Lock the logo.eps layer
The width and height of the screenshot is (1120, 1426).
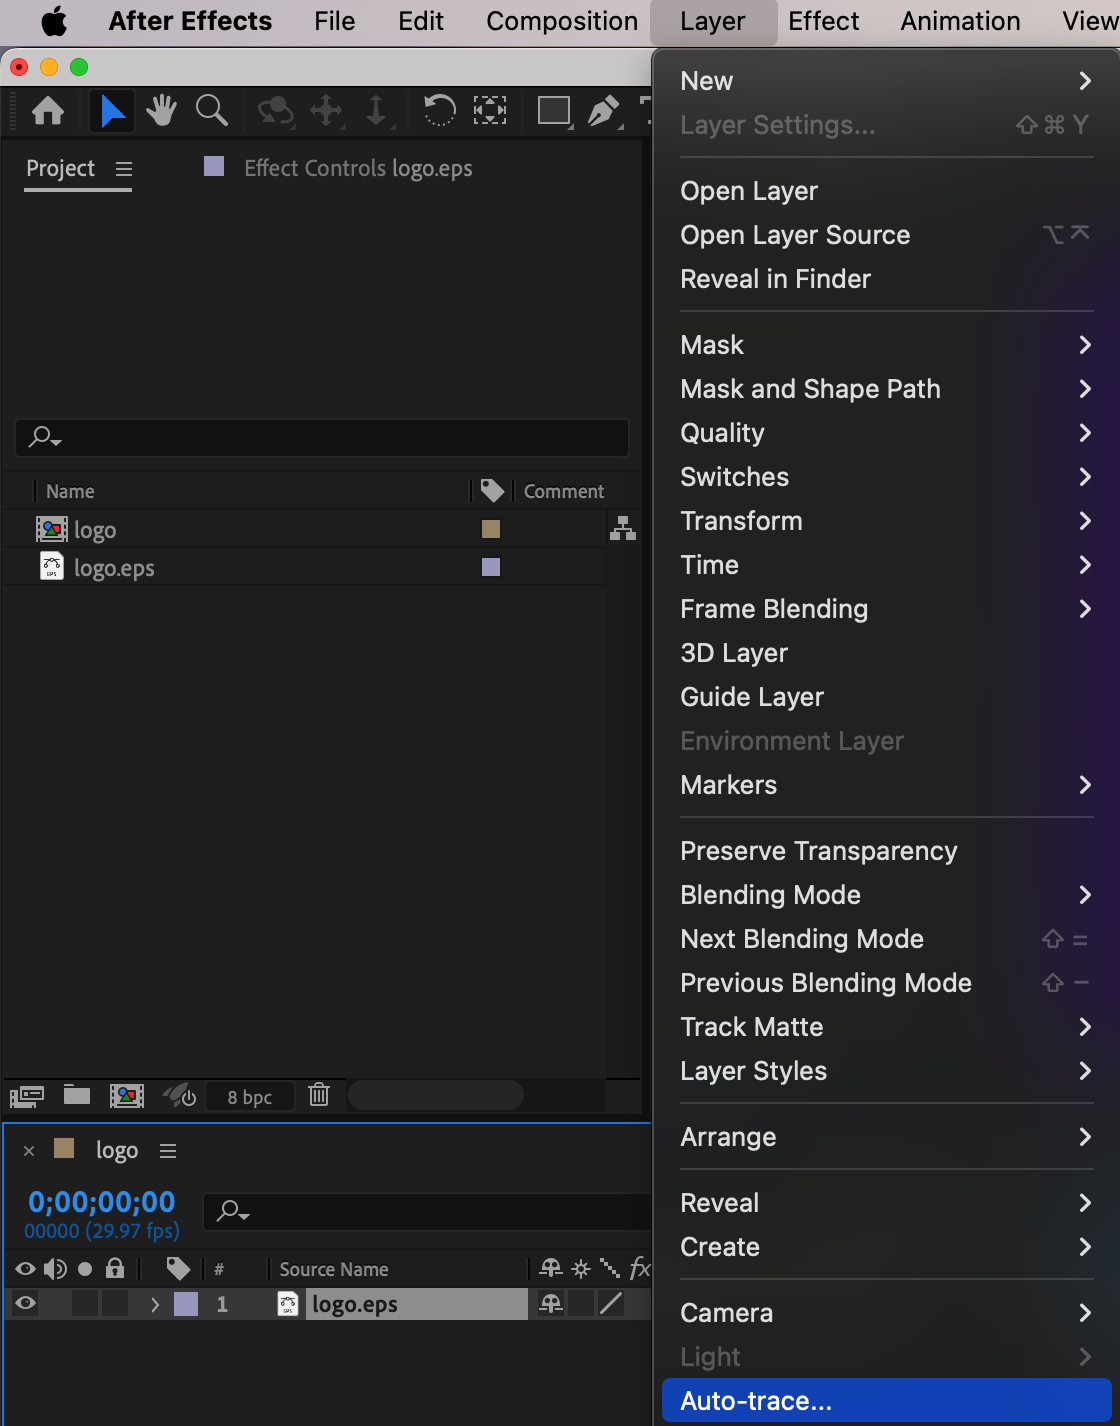[x=115, y=1304]
